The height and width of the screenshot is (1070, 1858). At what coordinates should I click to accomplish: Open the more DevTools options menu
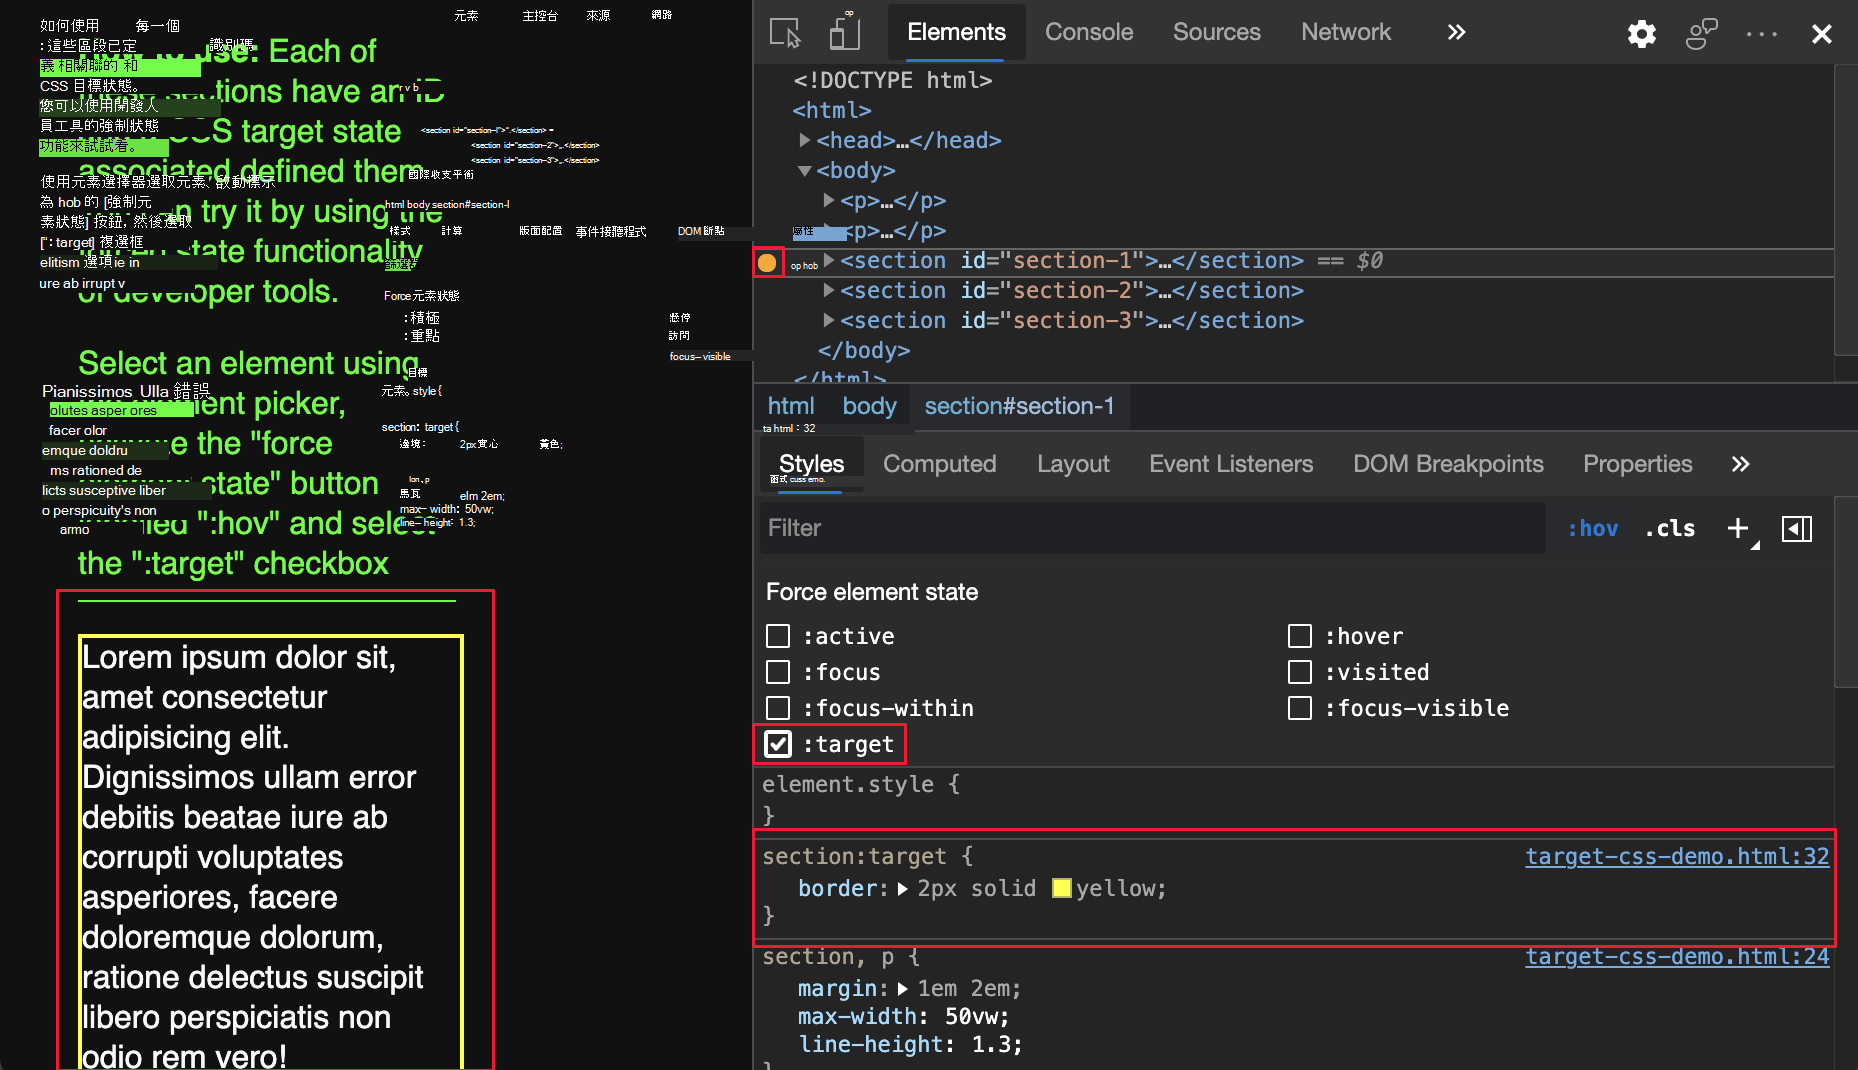click(1760, 33)
